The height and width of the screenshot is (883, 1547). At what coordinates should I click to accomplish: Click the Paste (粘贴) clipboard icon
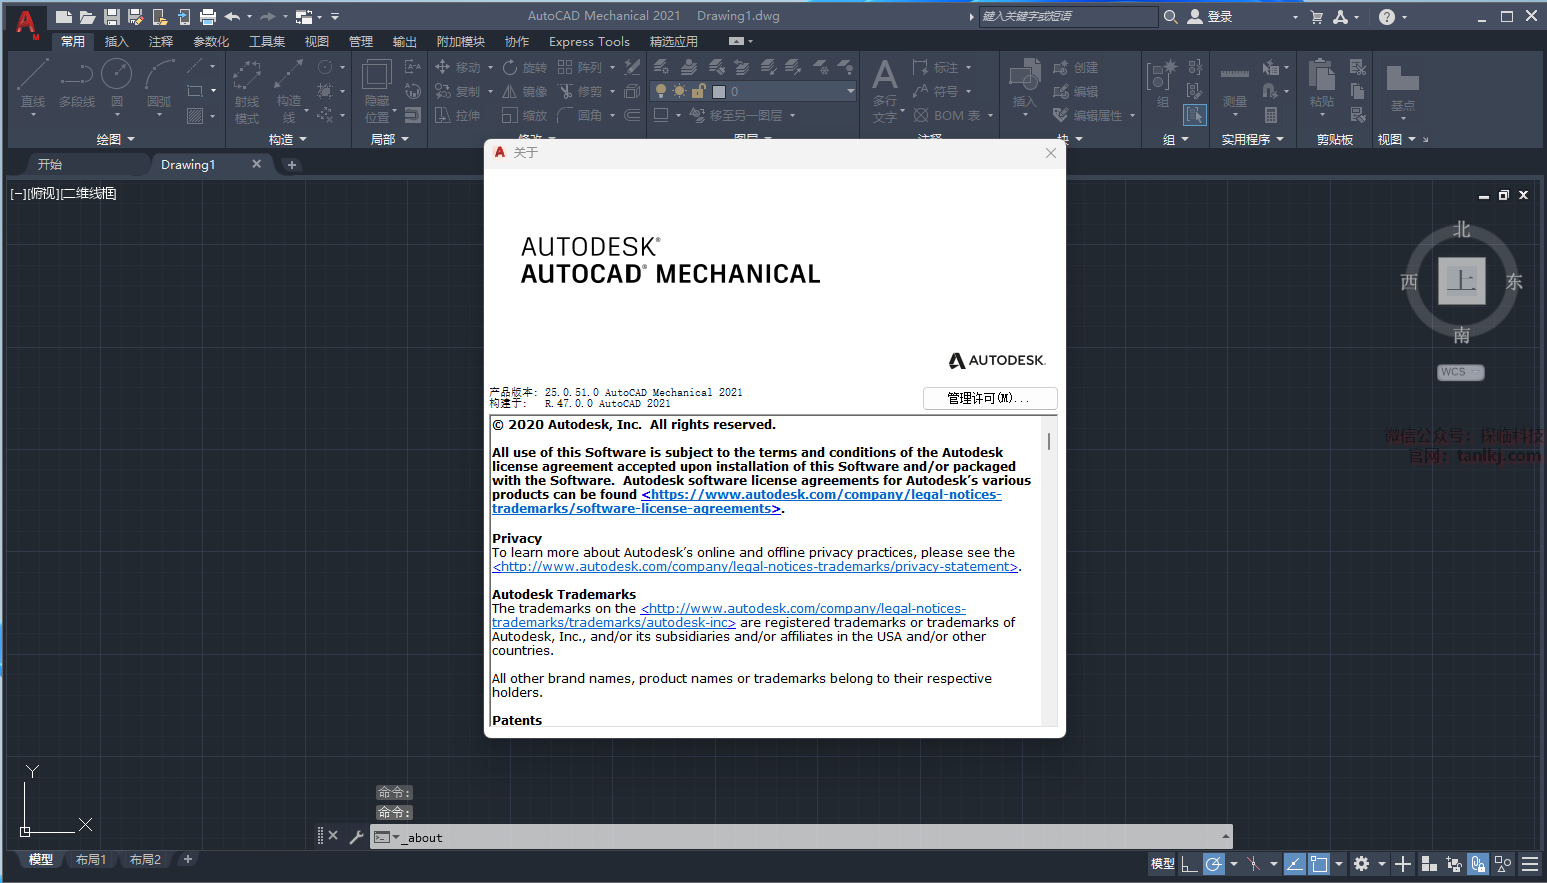(1322, 84)
